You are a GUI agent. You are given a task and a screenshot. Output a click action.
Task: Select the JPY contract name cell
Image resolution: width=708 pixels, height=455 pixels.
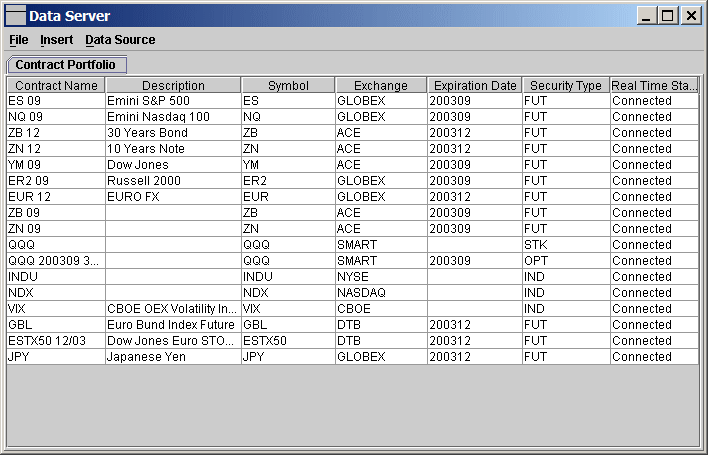[x=56, y=357]
